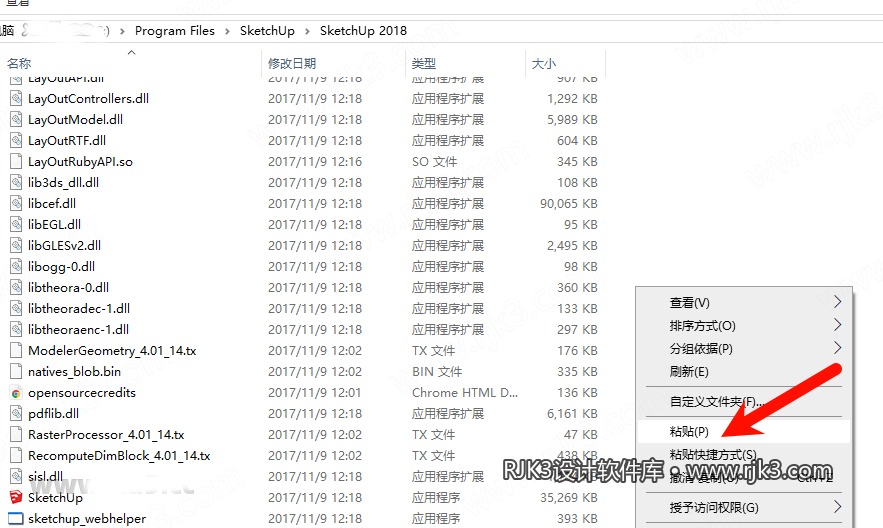This screenshot has height=528, width=883.
Task: Click the RasterProcessor_4.01_14.tx file icon
Action: click(16, 435)
